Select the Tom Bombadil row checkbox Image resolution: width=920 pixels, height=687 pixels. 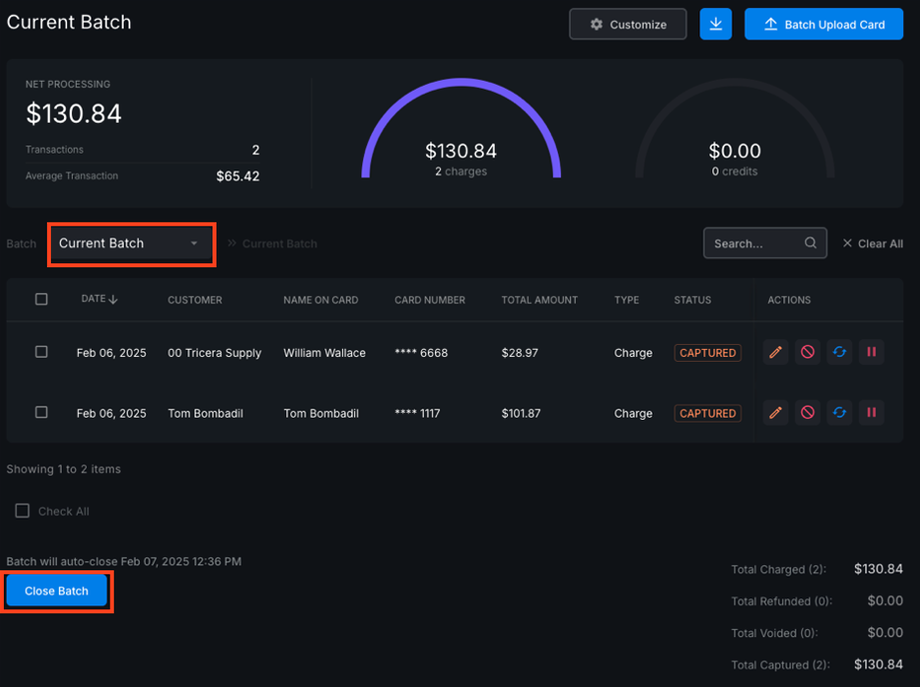(x=41, y=412)
